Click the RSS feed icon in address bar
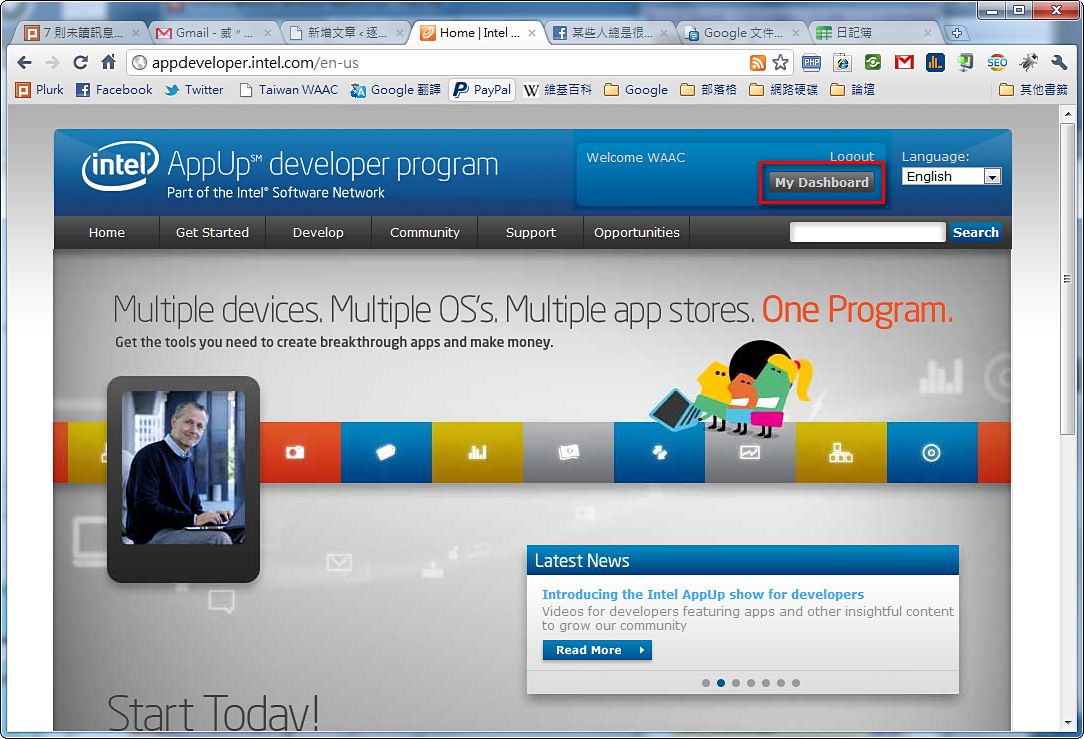 coord(758,63)
